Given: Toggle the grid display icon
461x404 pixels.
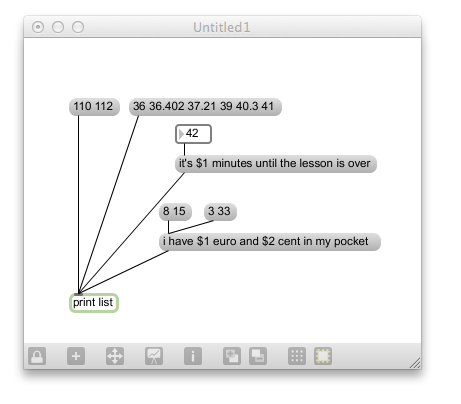Looking at the screenshot, I should (x=297, y=356).
